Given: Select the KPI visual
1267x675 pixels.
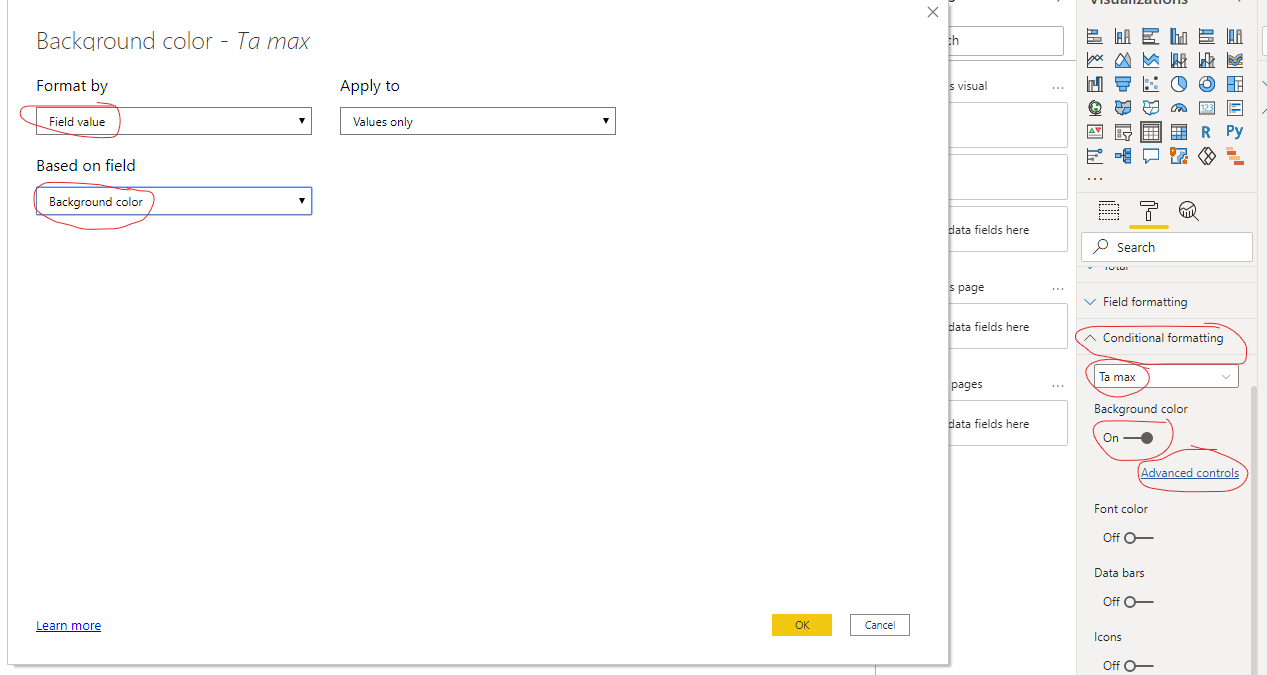Looking at the screenshot, I should pos(1095,131).
